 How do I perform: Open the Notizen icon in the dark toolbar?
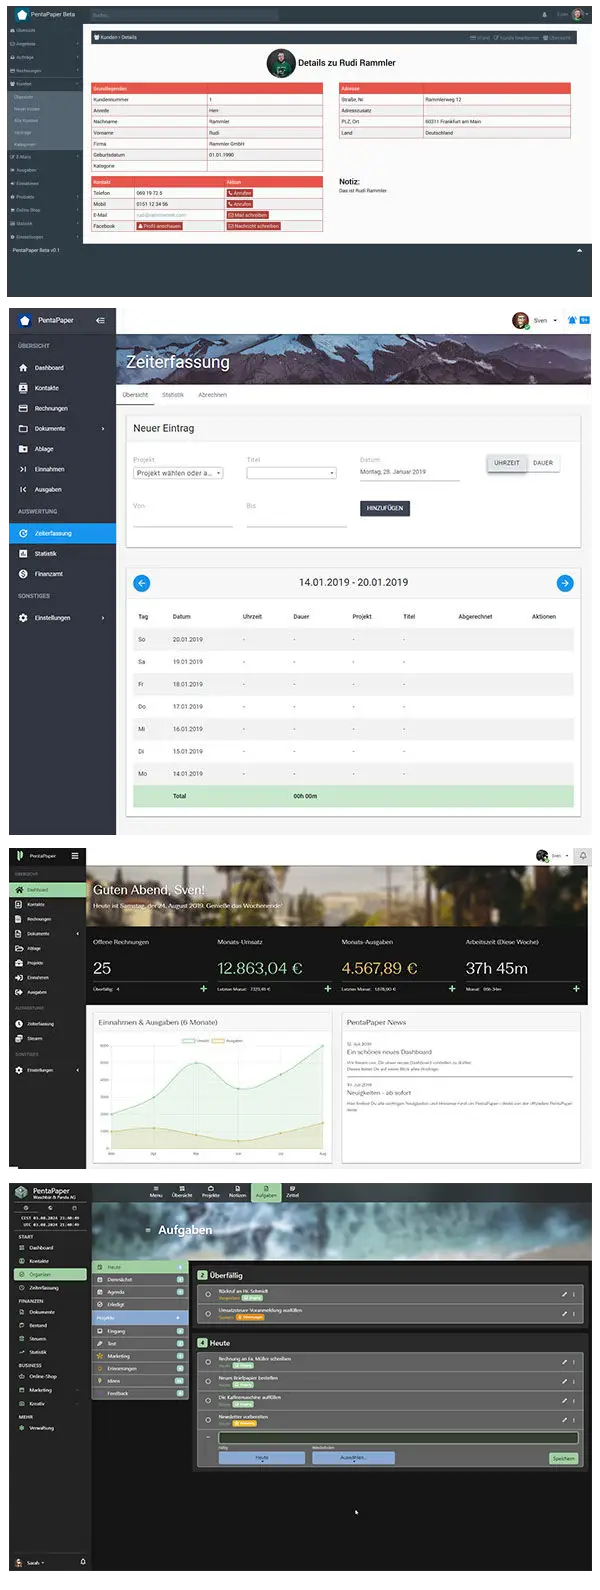click(x=237, y=1191)
